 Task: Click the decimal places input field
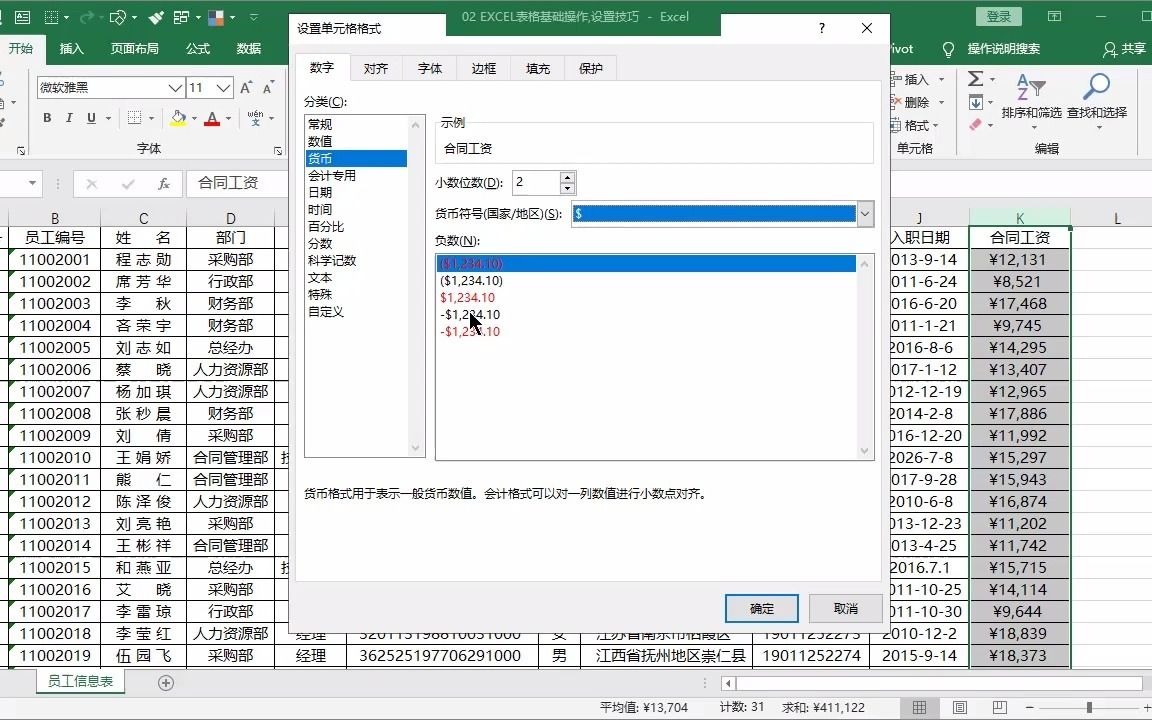tap(536, 182)
